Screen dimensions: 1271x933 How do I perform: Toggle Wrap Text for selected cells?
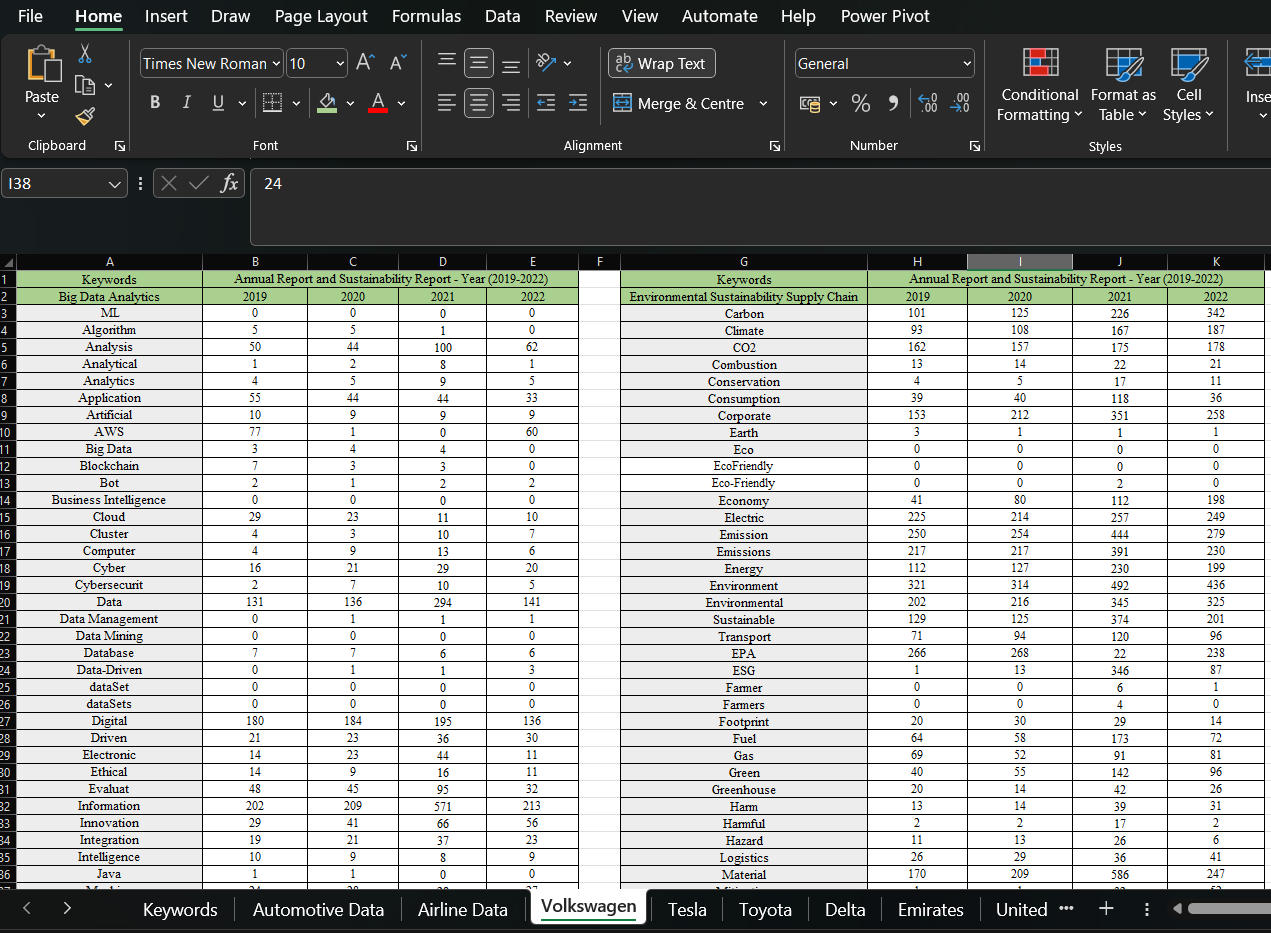[661, 63]
